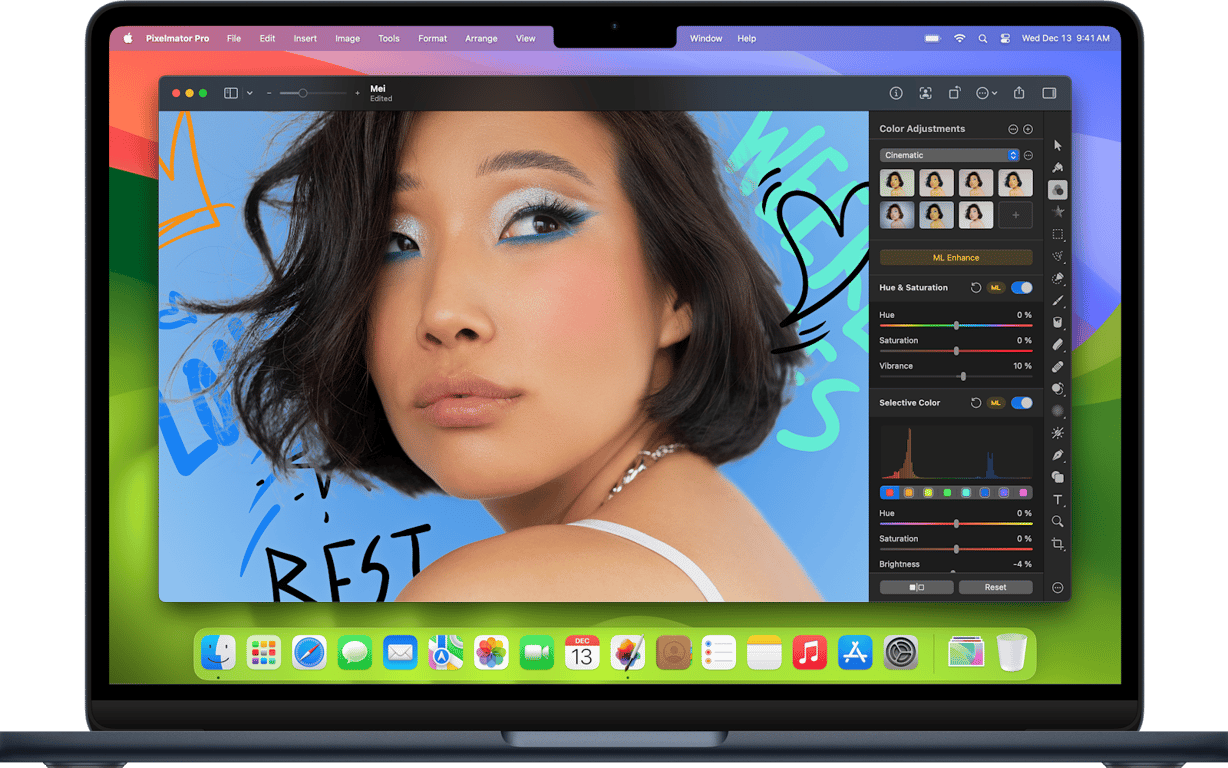Click the Info button in window toolbar
Viewport: 1228px width, 768px height.
click(x=896, y=92)
